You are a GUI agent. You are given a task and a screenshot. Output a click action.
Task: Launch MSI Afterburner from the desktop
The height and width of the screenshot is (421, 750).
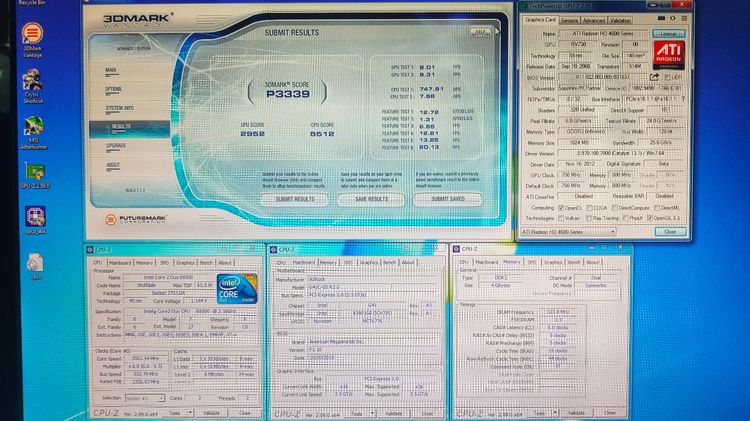33,133
